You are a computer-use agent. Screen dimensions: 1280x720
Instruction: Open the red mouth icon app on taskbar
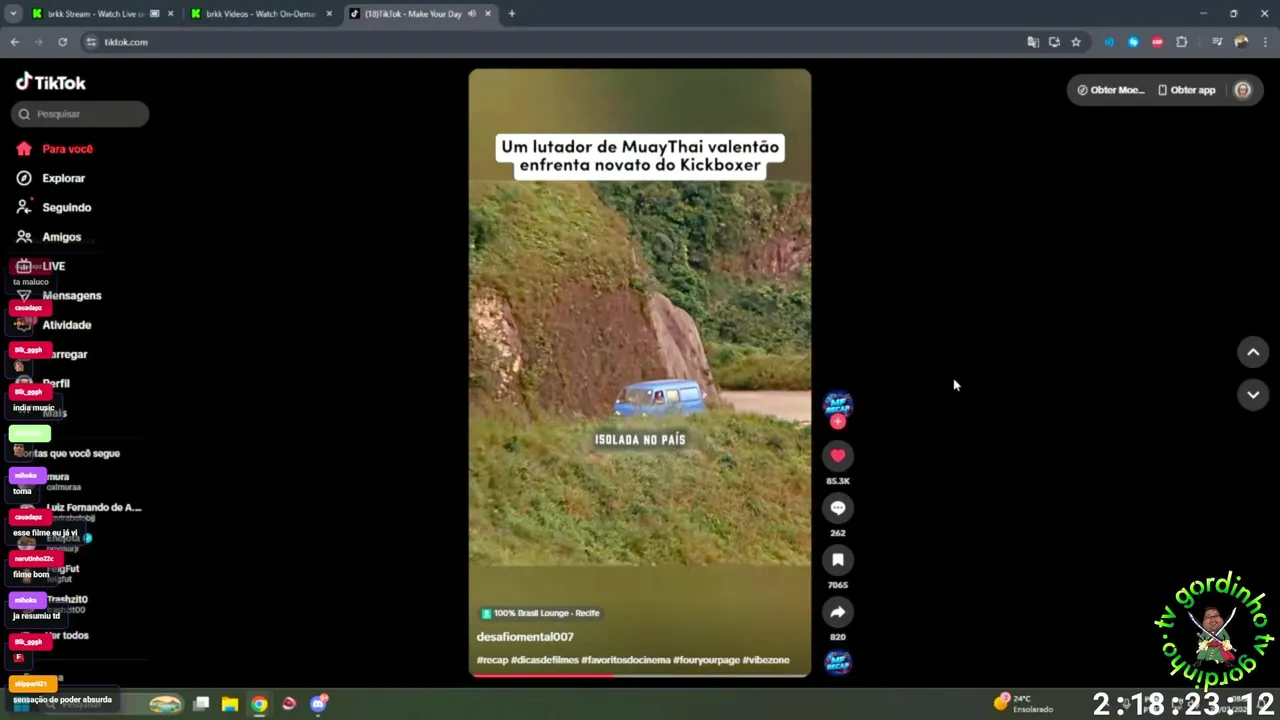(x=289, y=704)
